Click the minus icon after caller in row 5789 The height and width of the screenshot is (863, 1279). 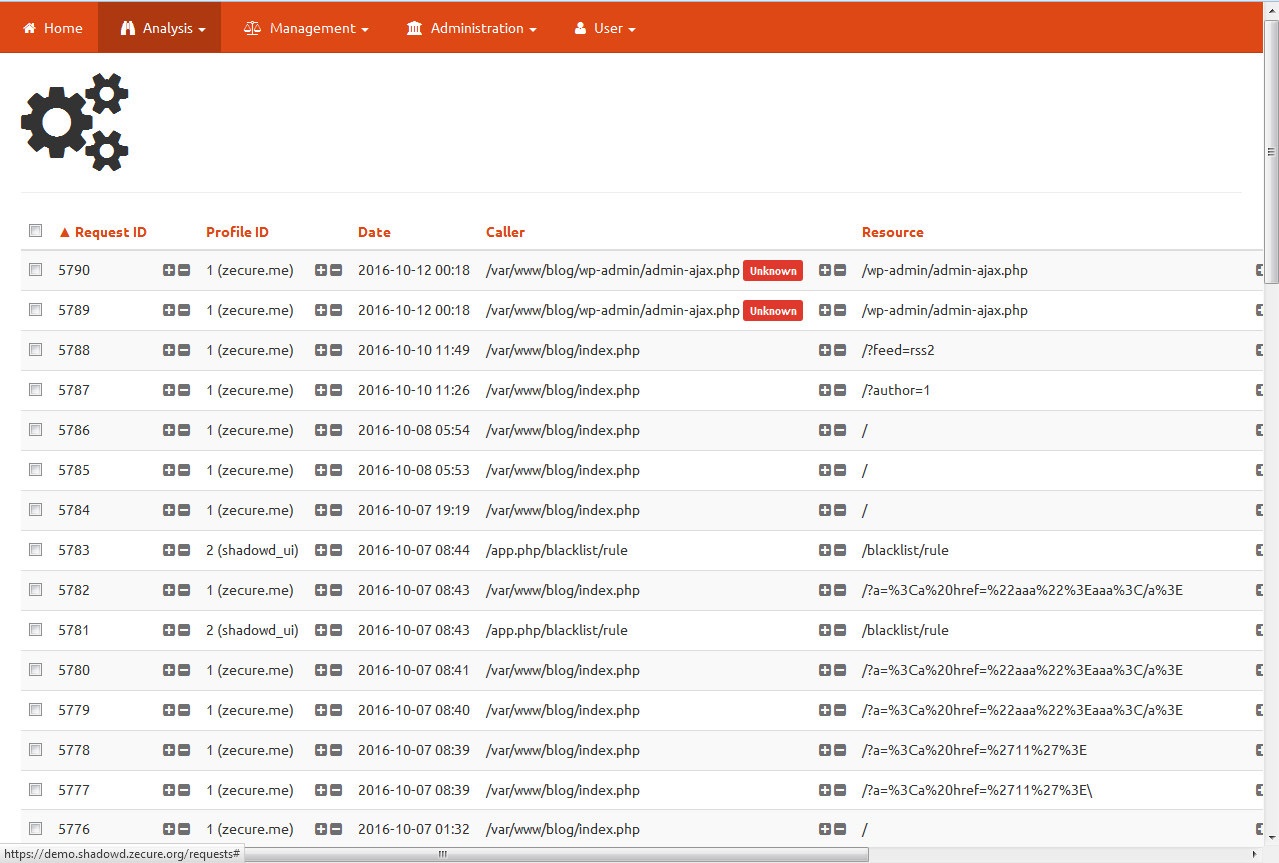[840, 310]
